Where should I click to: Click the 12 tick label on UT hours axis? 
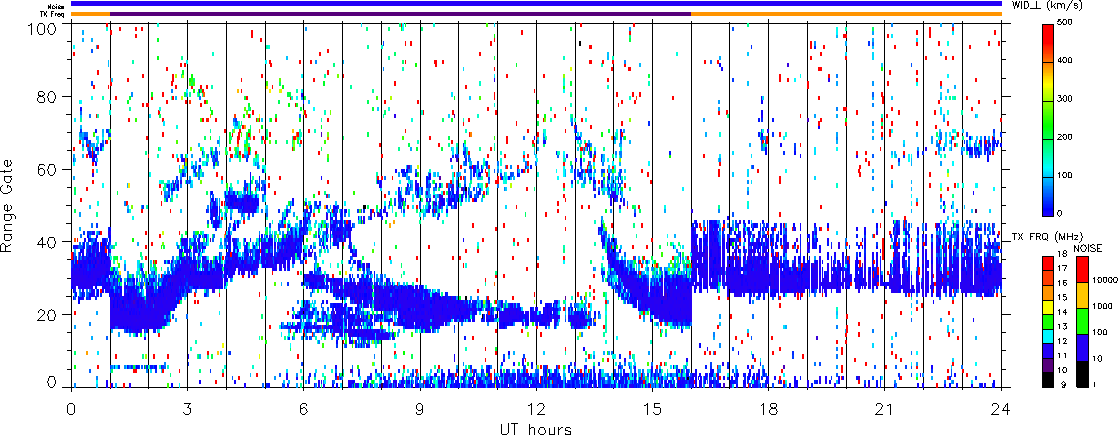coord(536,409)
